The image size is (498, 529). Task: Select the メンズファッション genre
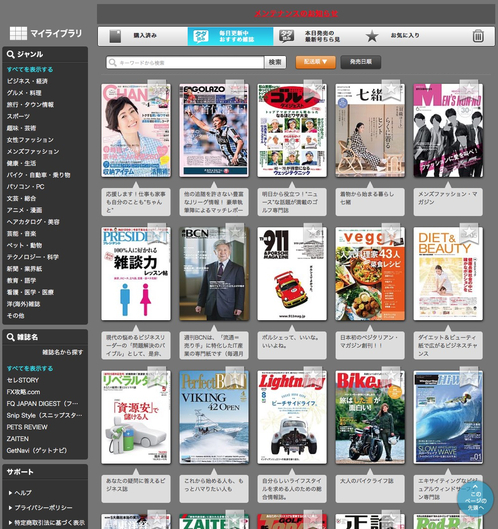33,151
